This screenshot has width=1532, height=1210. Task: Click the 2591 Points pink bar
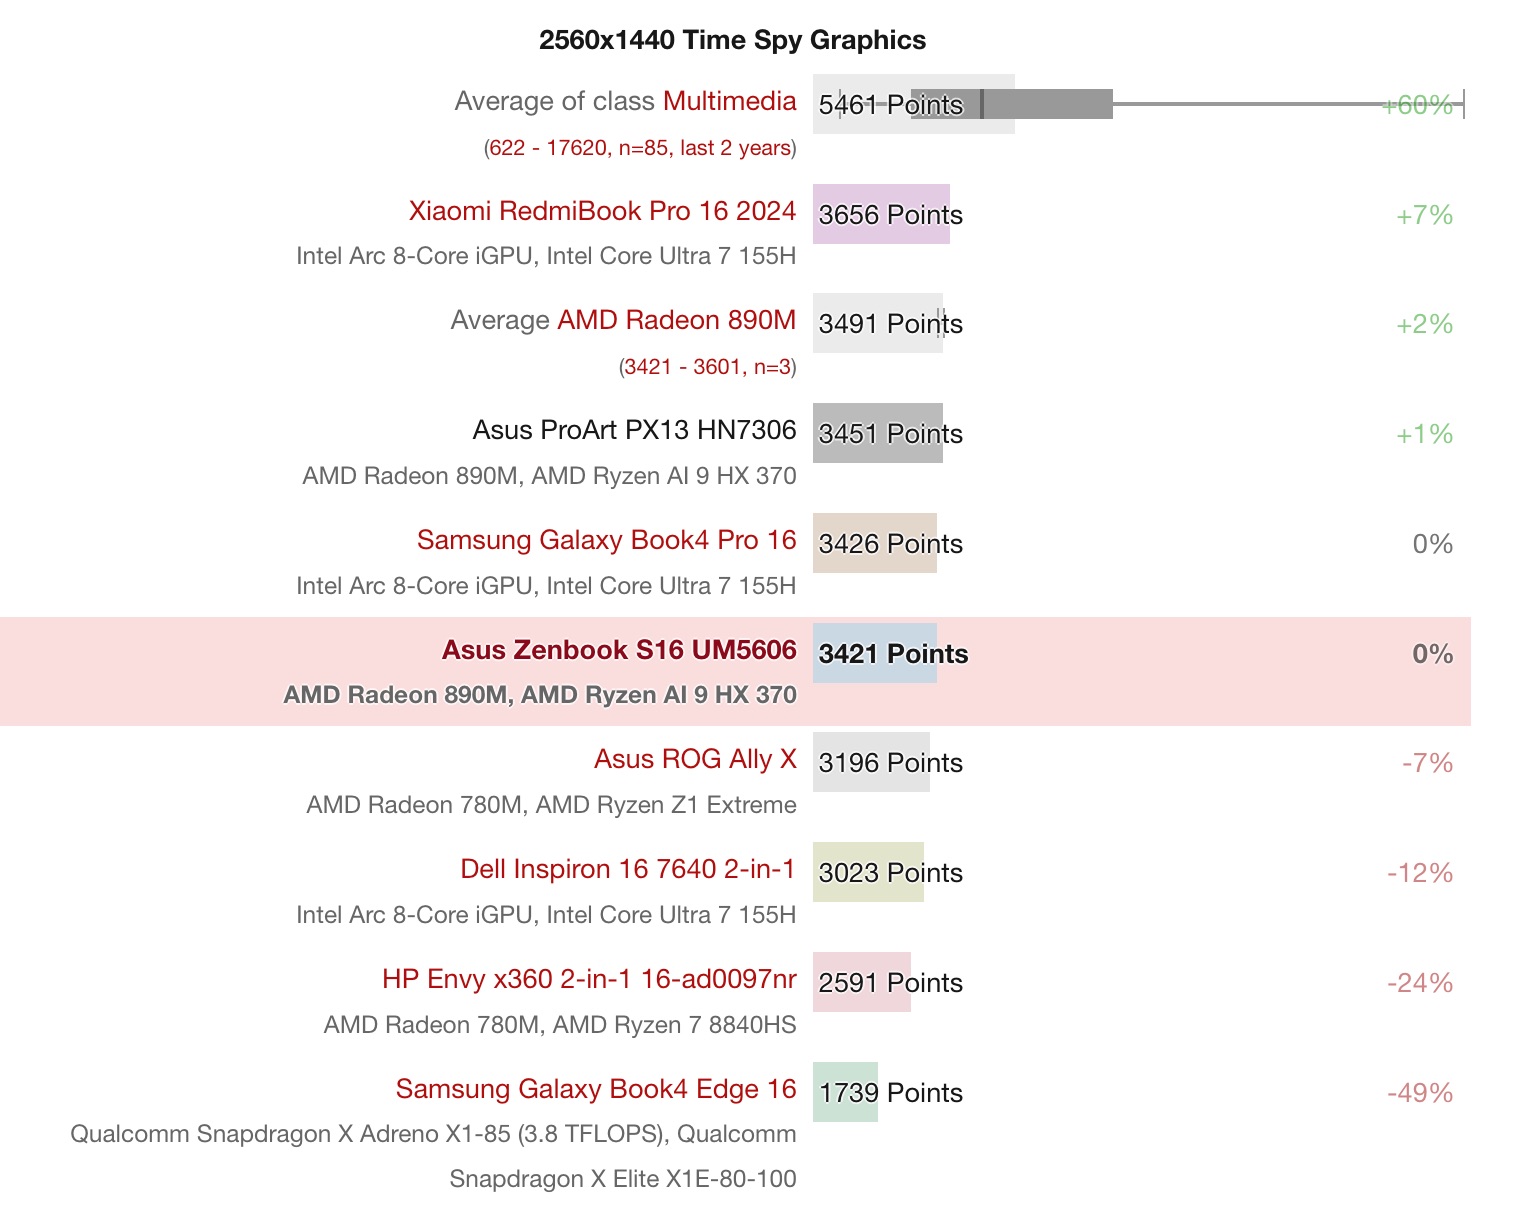coord(862,982)
